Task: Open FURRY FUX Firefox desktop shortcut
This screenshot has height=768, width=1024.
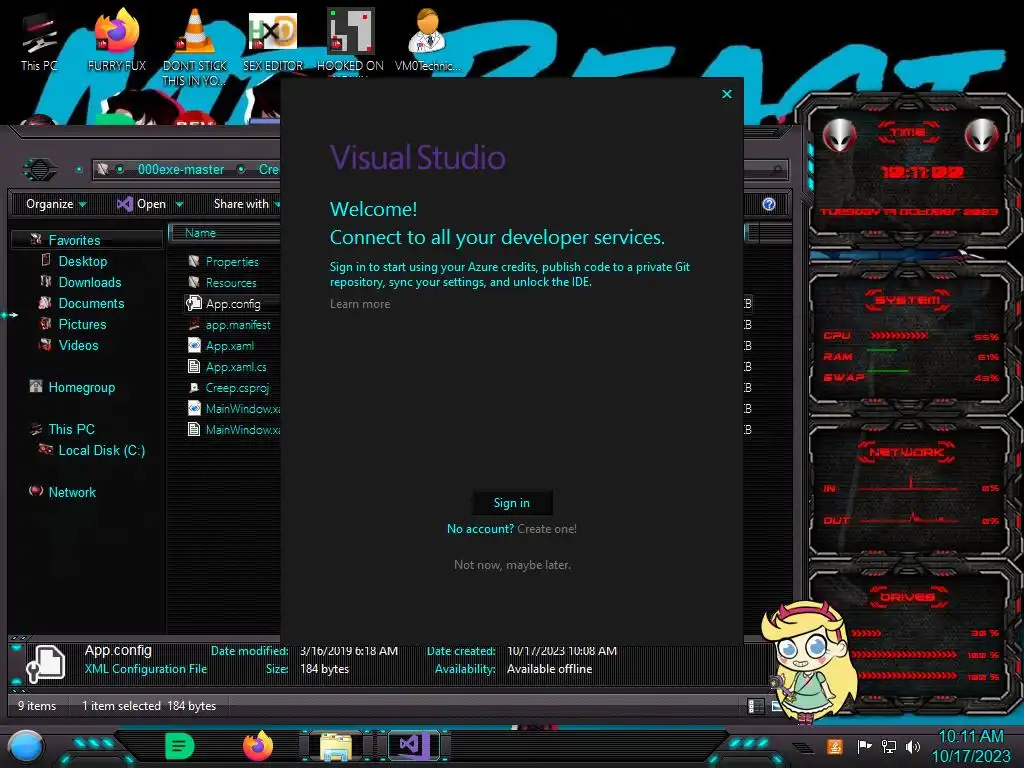Action: click(117, 42)
